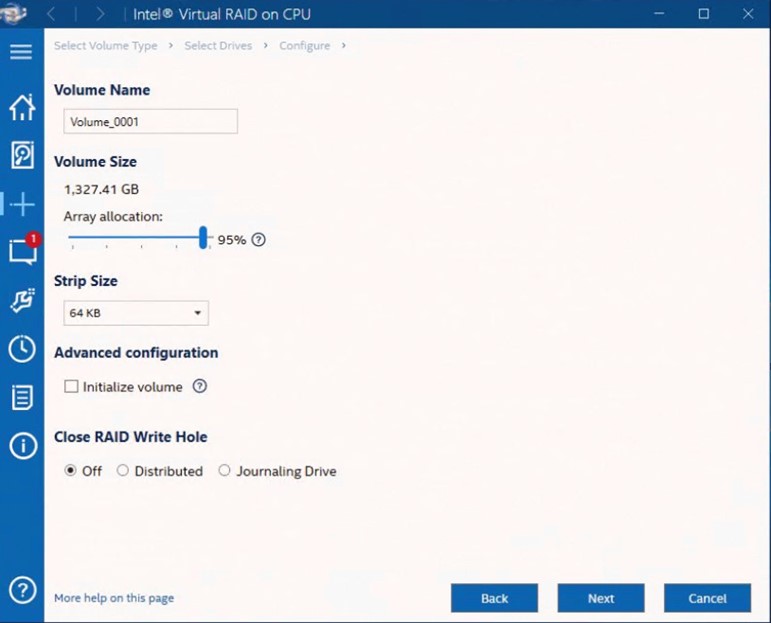Open the hamburger menu in the sidebar
This screenshot has width=771, height=623.
pos(21,52)
